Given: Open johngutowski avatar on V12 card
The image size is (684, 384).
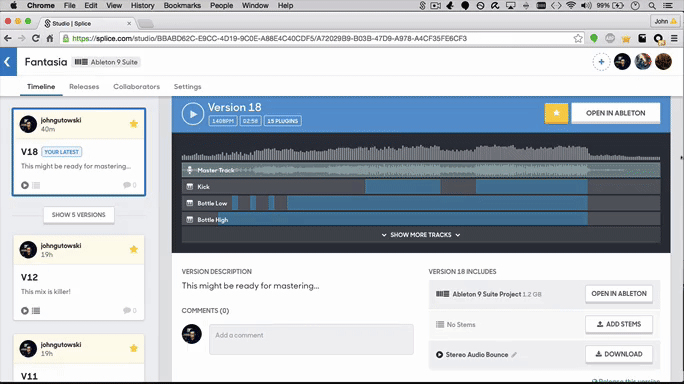Looking at the screenshot, I should [28, 250].
